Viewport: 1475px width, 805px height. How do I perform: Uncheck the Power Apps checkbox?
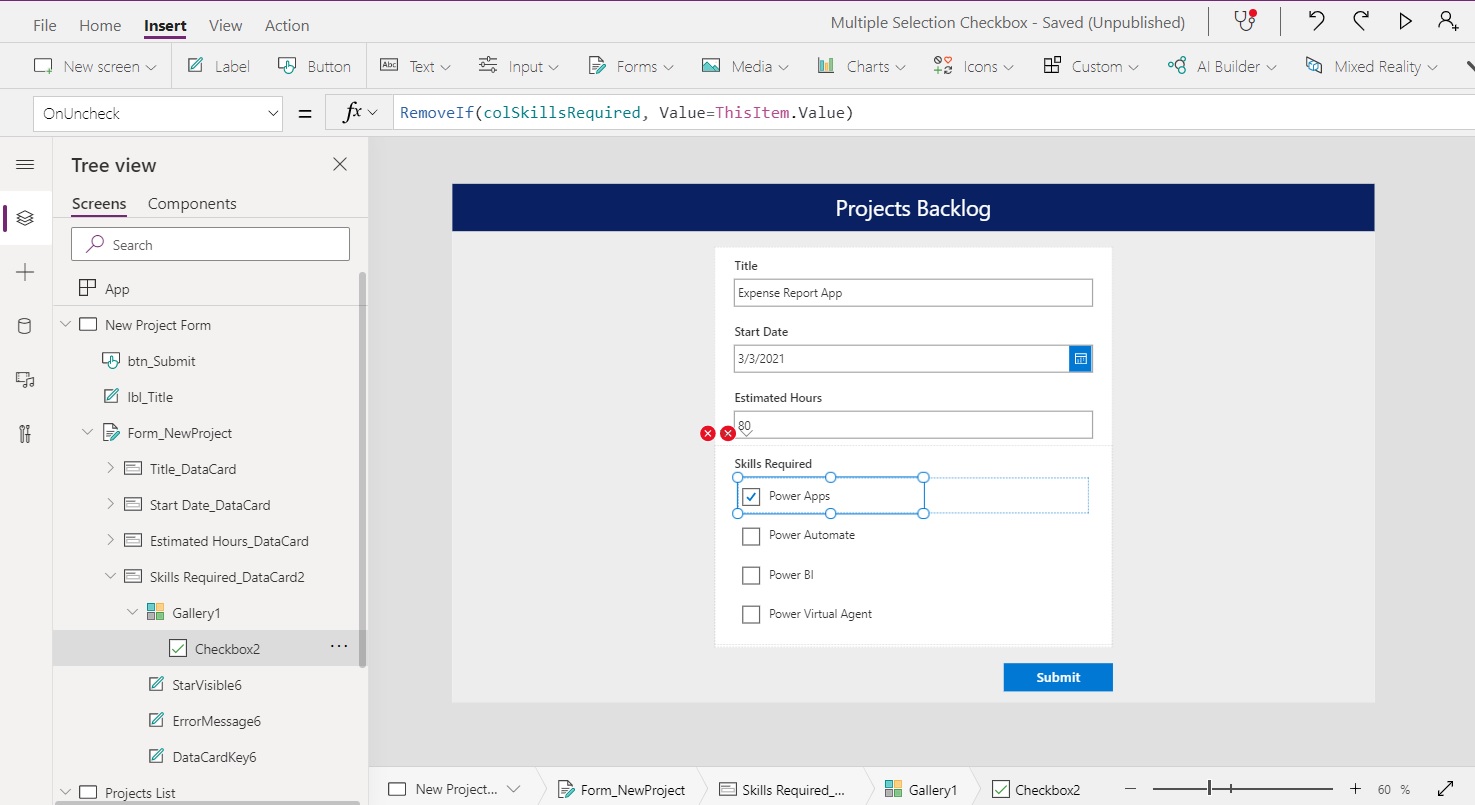(751, 495)
